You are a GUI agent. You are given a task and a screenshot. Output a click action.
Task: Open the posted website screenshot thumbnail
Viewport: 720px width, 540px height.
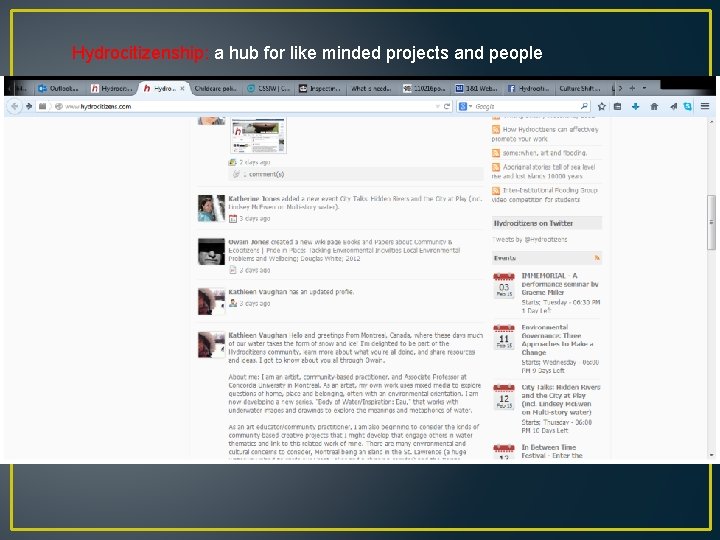coord(259,135)
